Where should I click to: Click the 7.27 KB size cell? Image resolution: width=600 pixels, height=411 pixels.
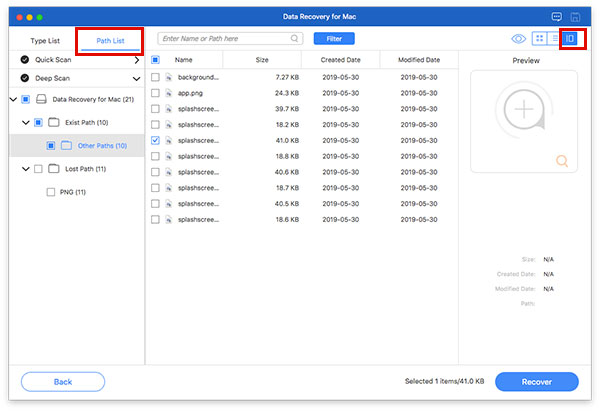click(x=287, y=77)
